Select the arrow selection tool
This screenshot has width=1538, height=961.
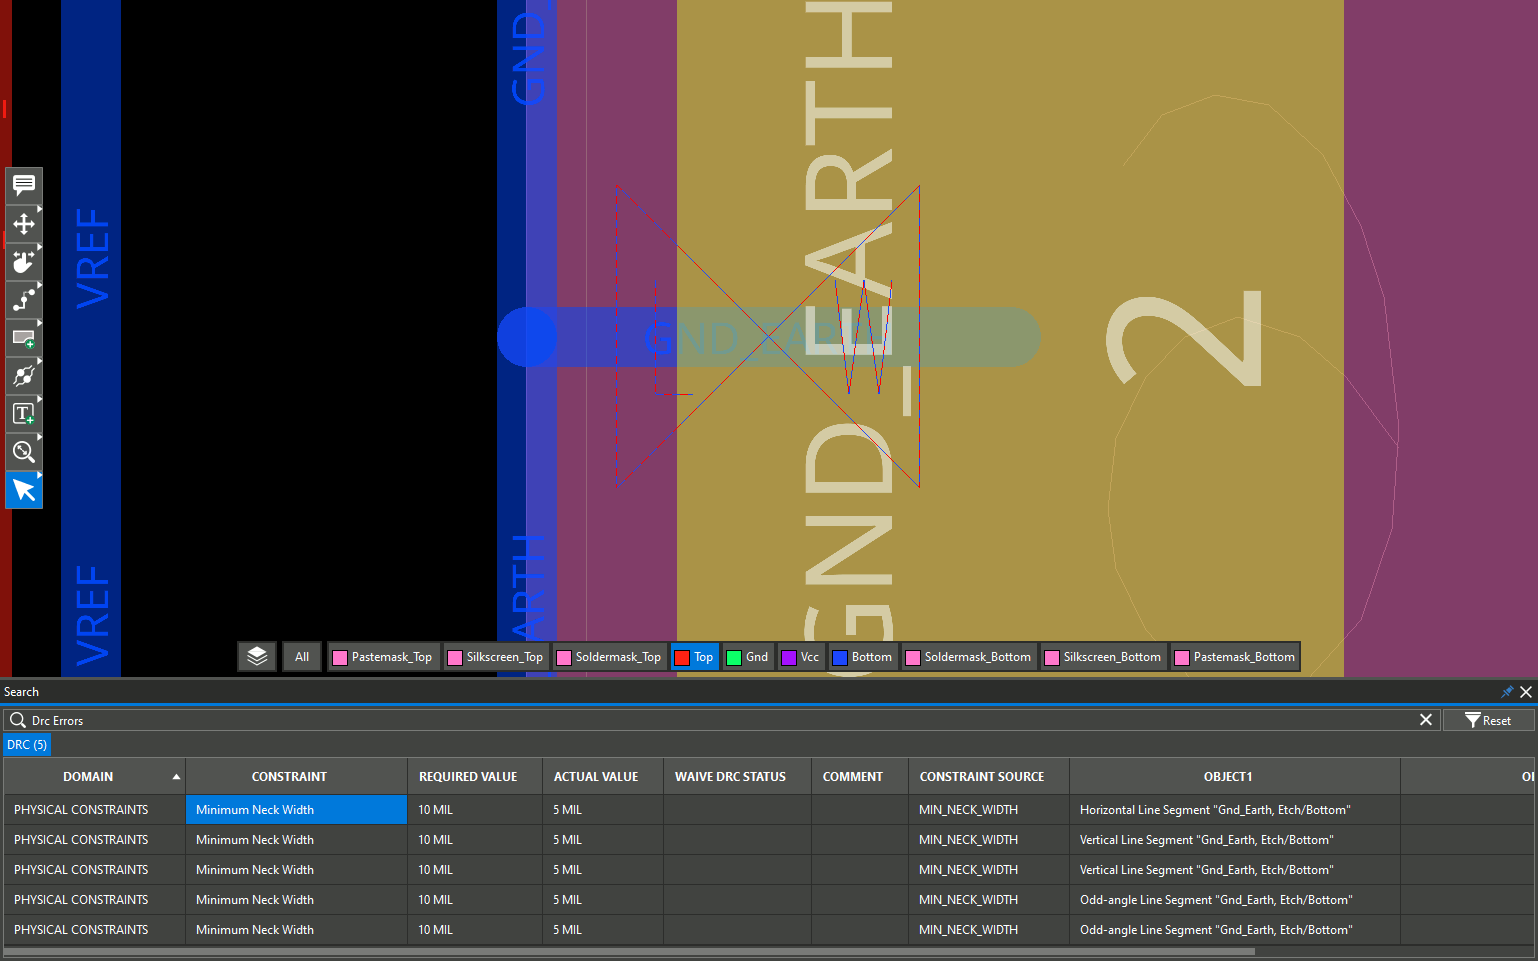click(23, 489)
